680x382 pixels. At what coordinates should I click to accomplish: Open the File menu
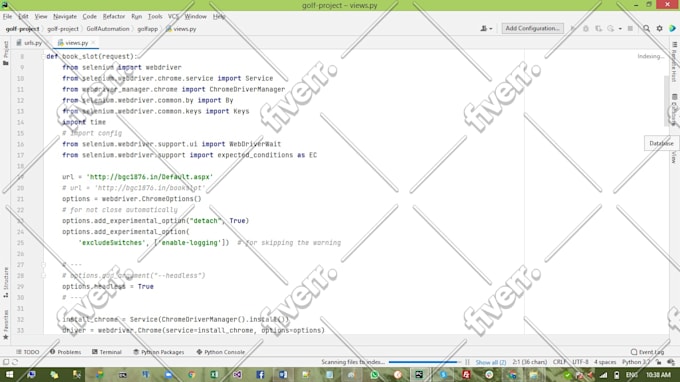point(7,16)
